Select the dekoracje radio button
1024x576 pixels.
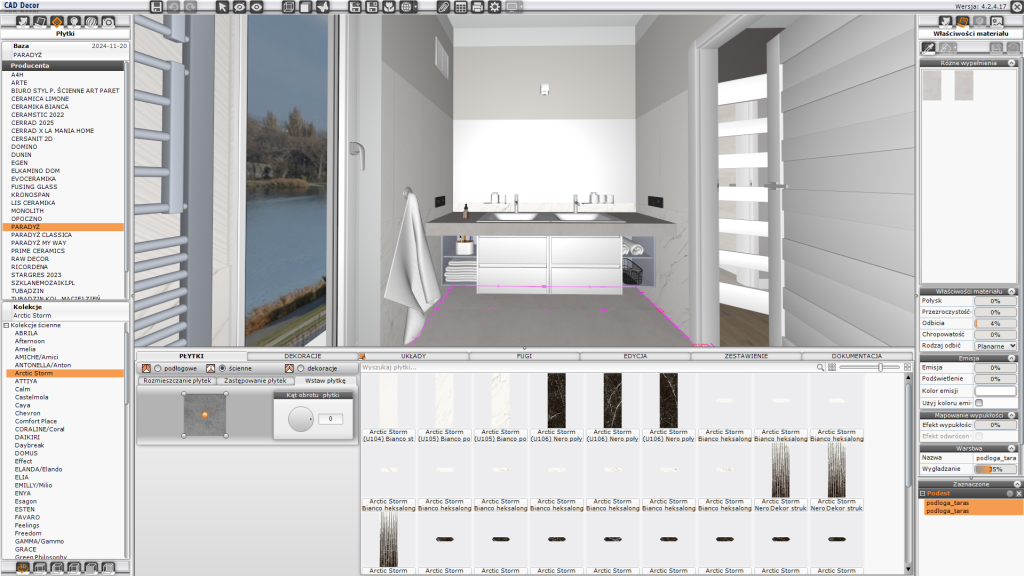click(299, 368)
